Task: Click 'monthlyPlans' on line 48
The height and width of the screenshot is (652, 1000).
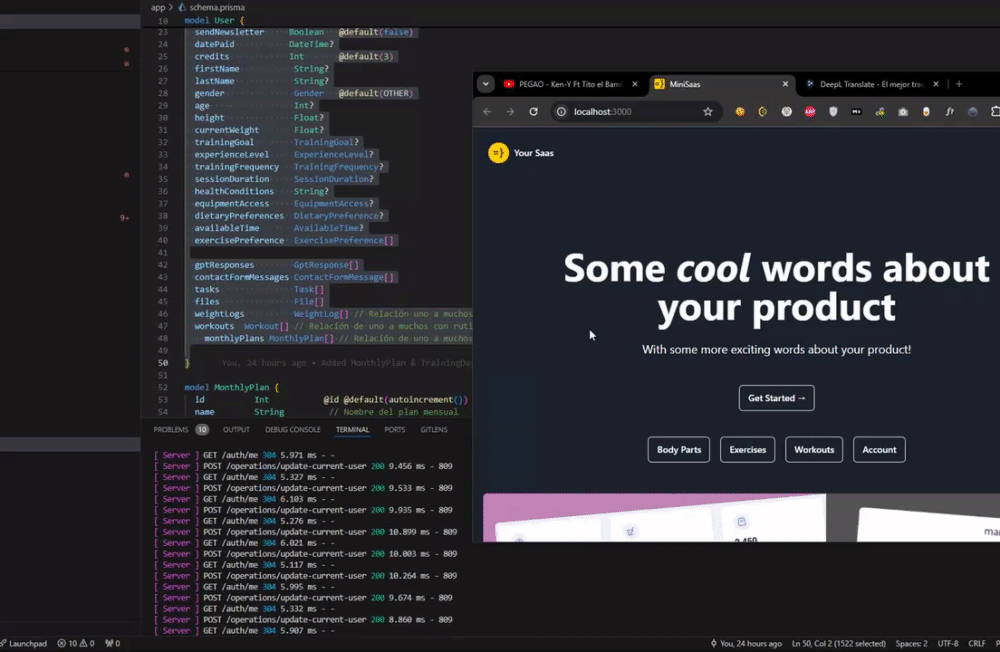Action: click(x=234, y=339)
